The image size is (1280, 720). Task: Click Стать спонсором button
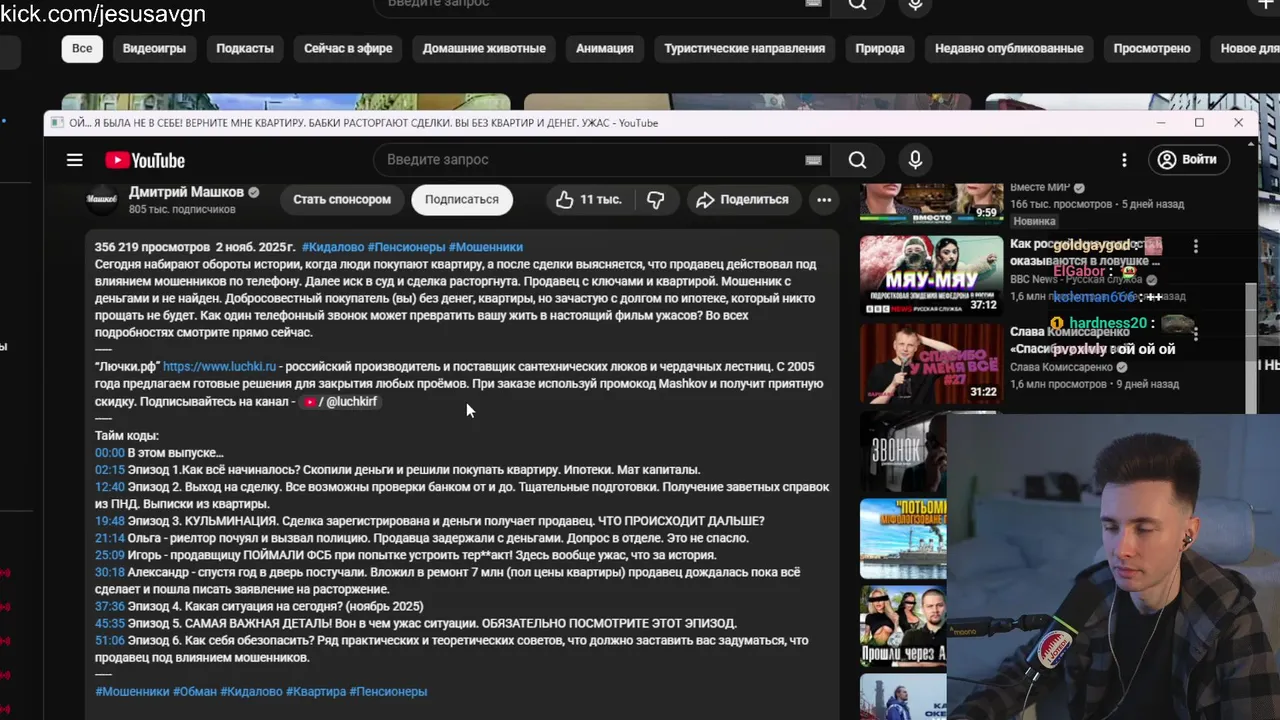coord(342,200)
